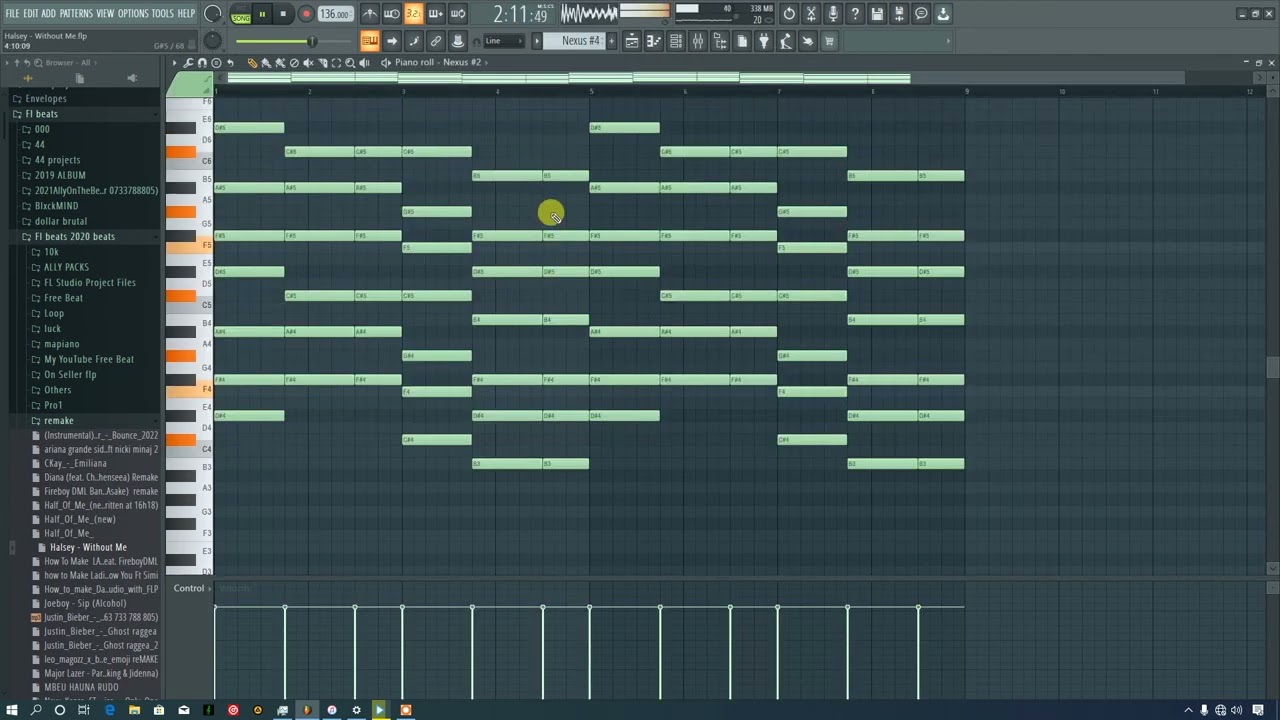This screenshot has width=1280, height=720.
Task: Open Windows taskbar search
Action: click(x=36, y=710)
